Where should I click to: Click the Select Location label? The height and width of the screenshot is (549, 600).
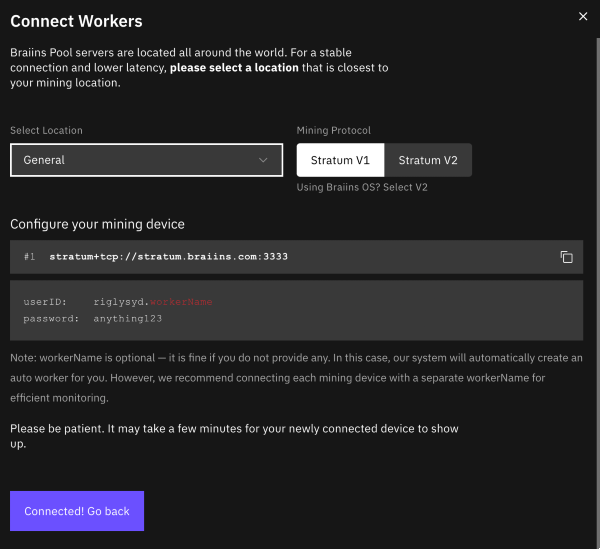coord(46,130)
